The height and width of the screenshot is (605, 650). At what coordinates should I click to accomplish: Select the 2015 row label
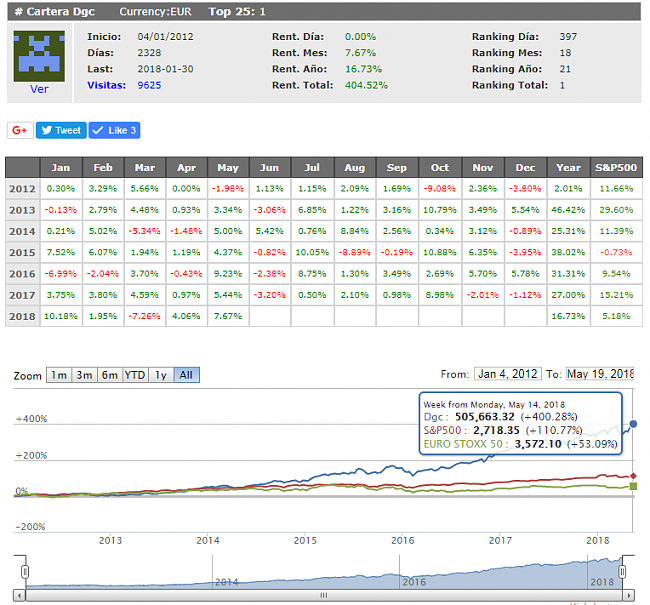22,253
